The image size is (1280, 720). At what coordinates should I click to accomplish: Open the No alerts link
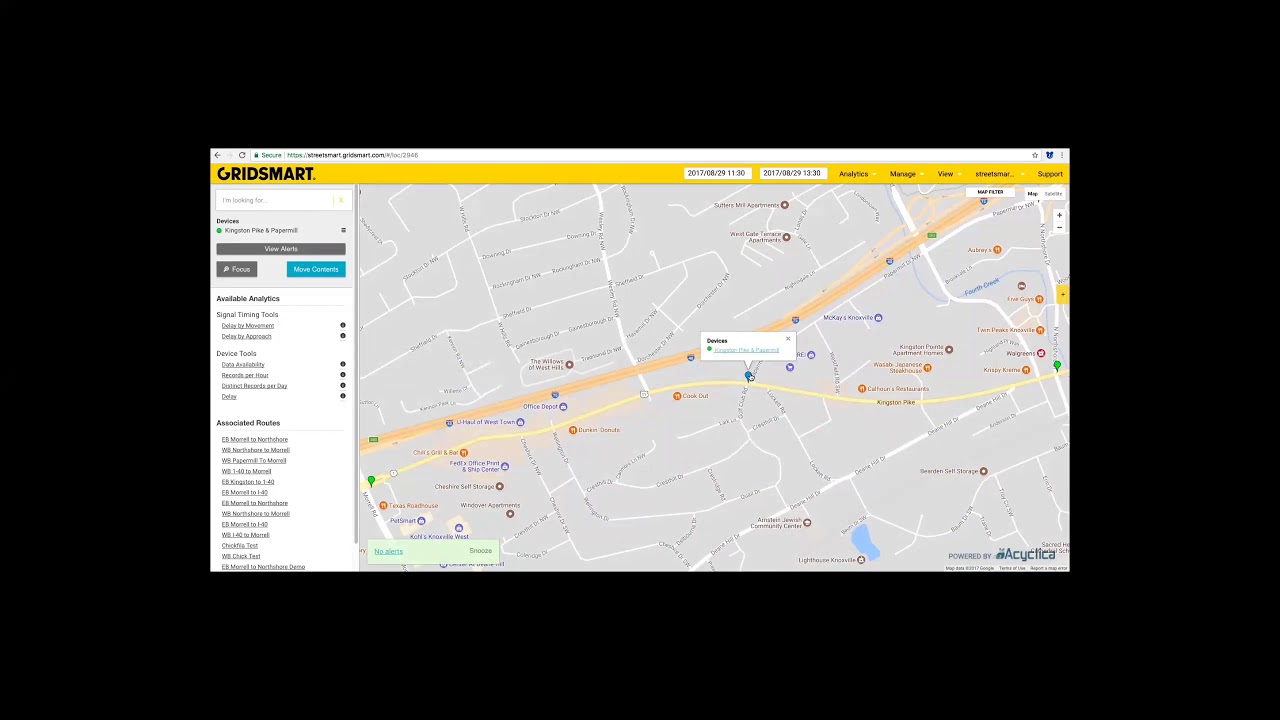[388, 551]
